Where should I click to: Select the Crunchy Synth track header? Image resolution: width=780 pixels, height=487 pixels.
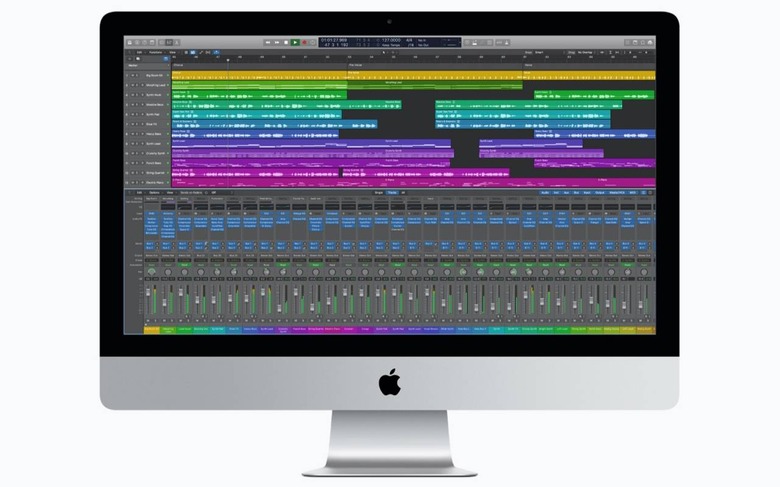point(147,154)
